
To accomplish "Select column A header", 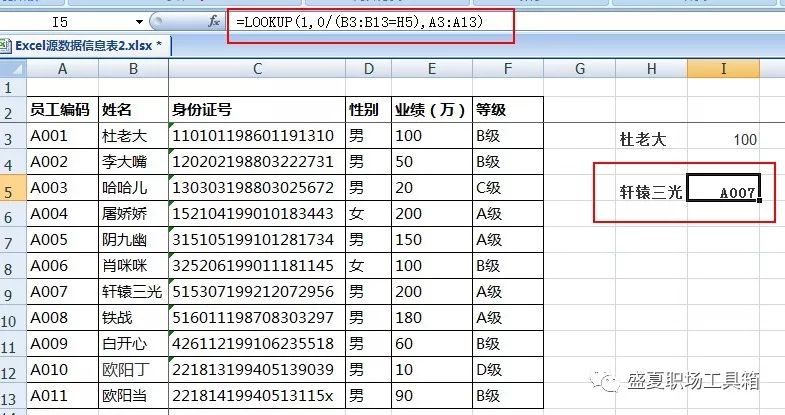I will (63, 69).
